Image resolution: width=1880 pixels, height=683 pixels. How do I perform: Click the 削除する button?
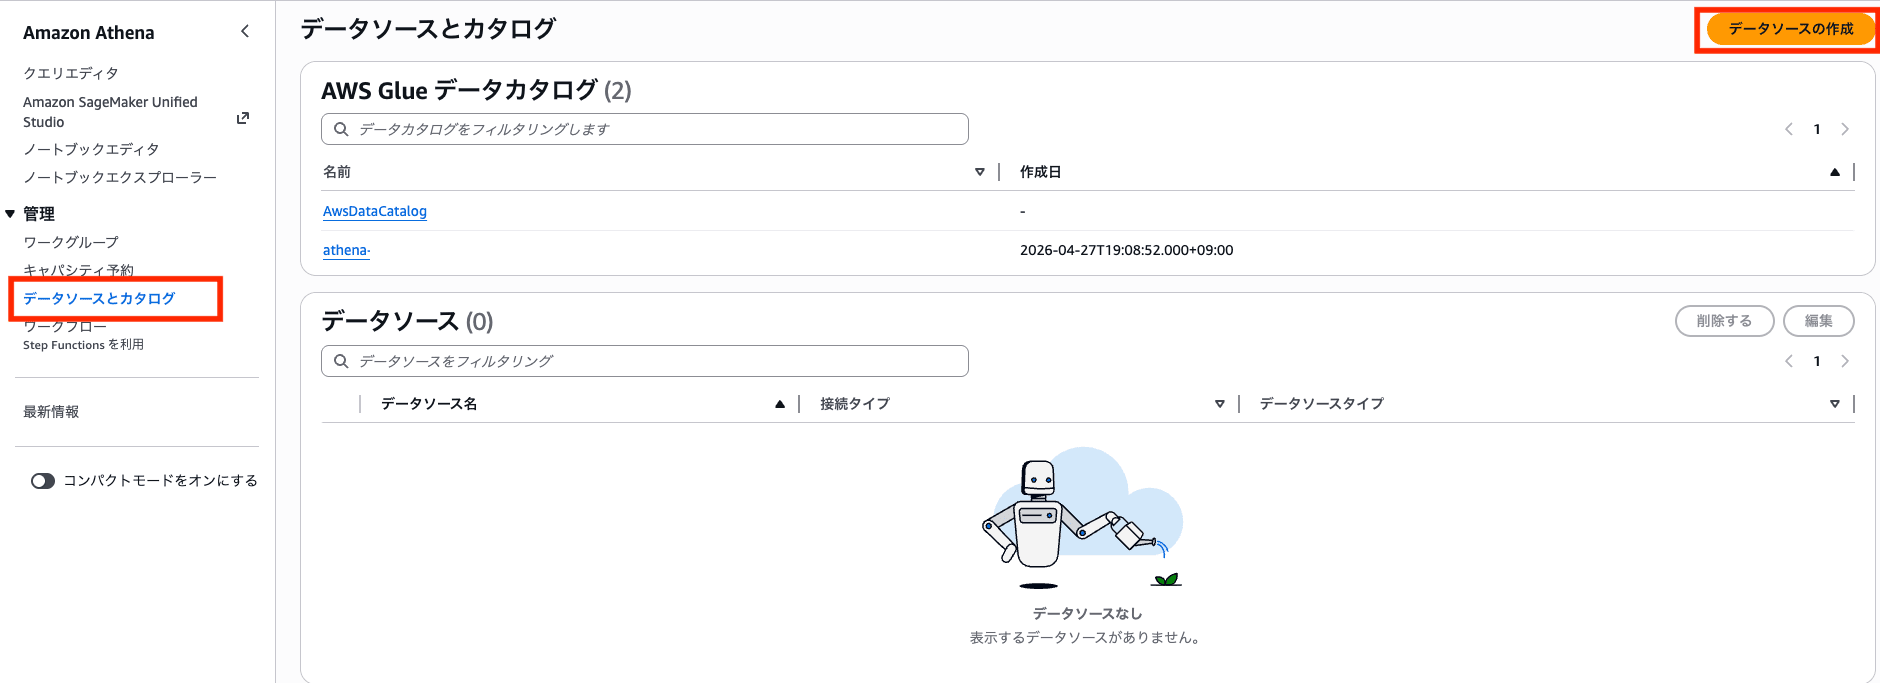point(1724,321)
